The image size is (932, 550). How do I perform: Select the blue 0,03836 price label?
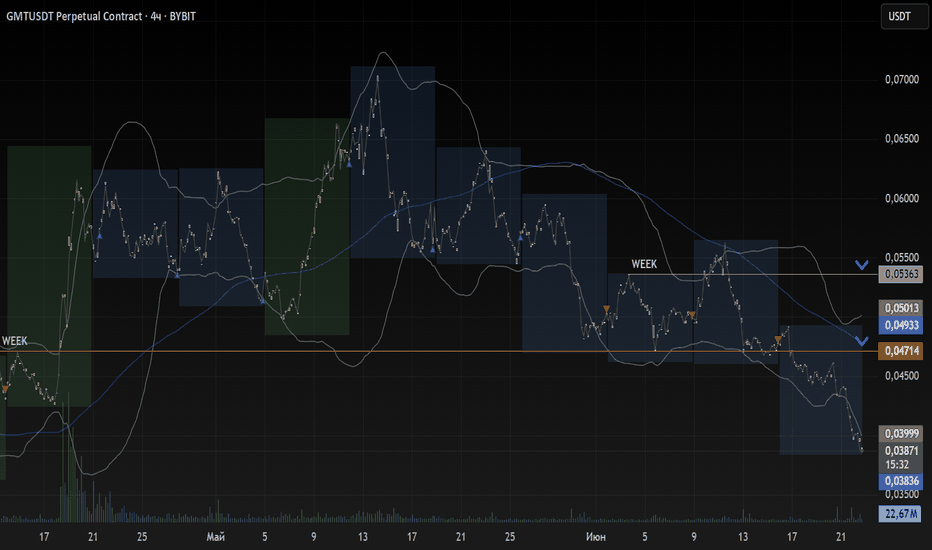901,481
